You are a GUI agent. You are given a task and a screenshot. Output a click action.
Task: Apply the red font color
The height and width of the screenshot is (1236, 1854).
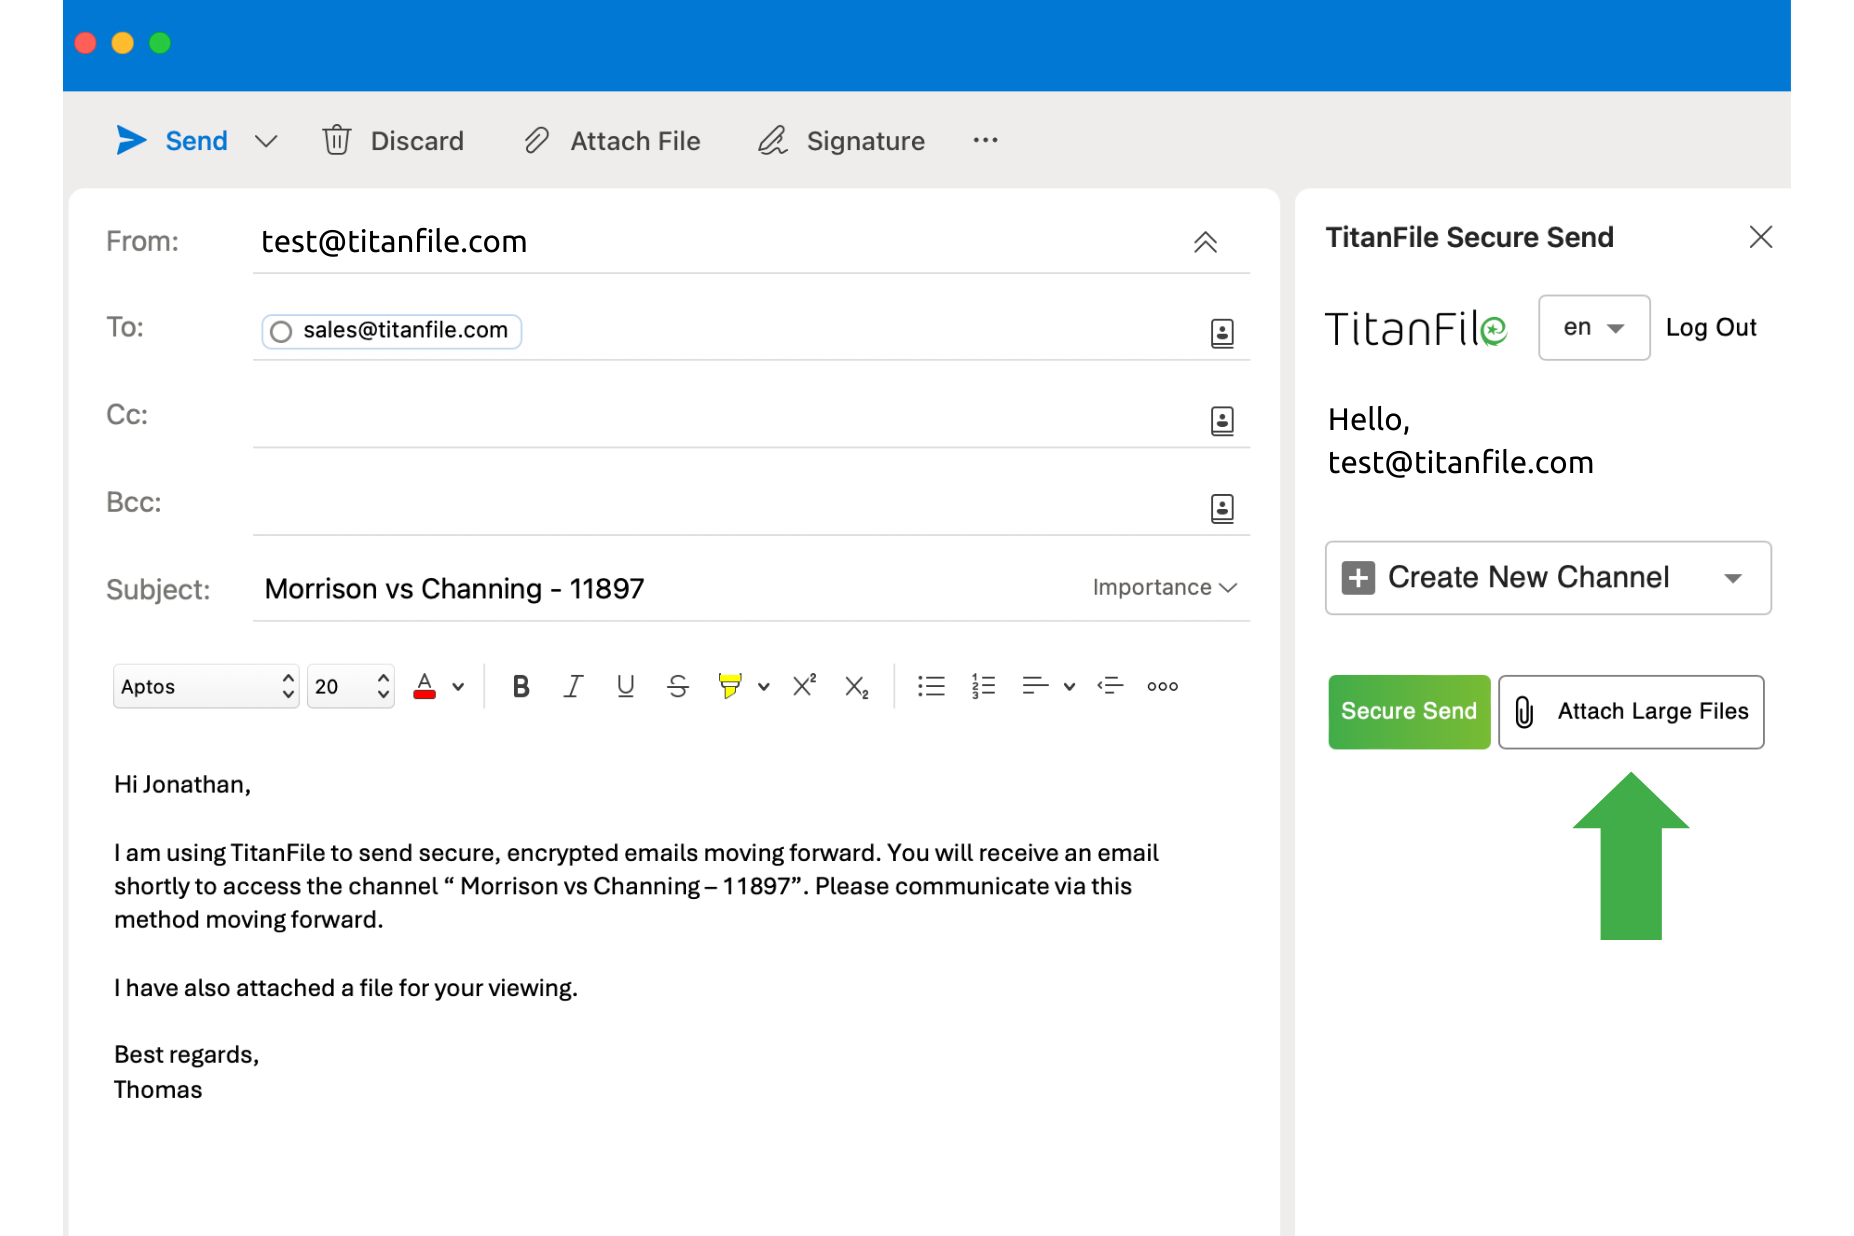point(425,687)
